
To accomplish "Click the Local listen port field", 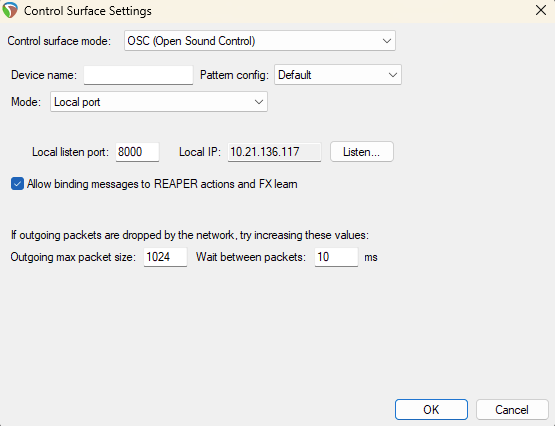I will click(x=137, y=152).
